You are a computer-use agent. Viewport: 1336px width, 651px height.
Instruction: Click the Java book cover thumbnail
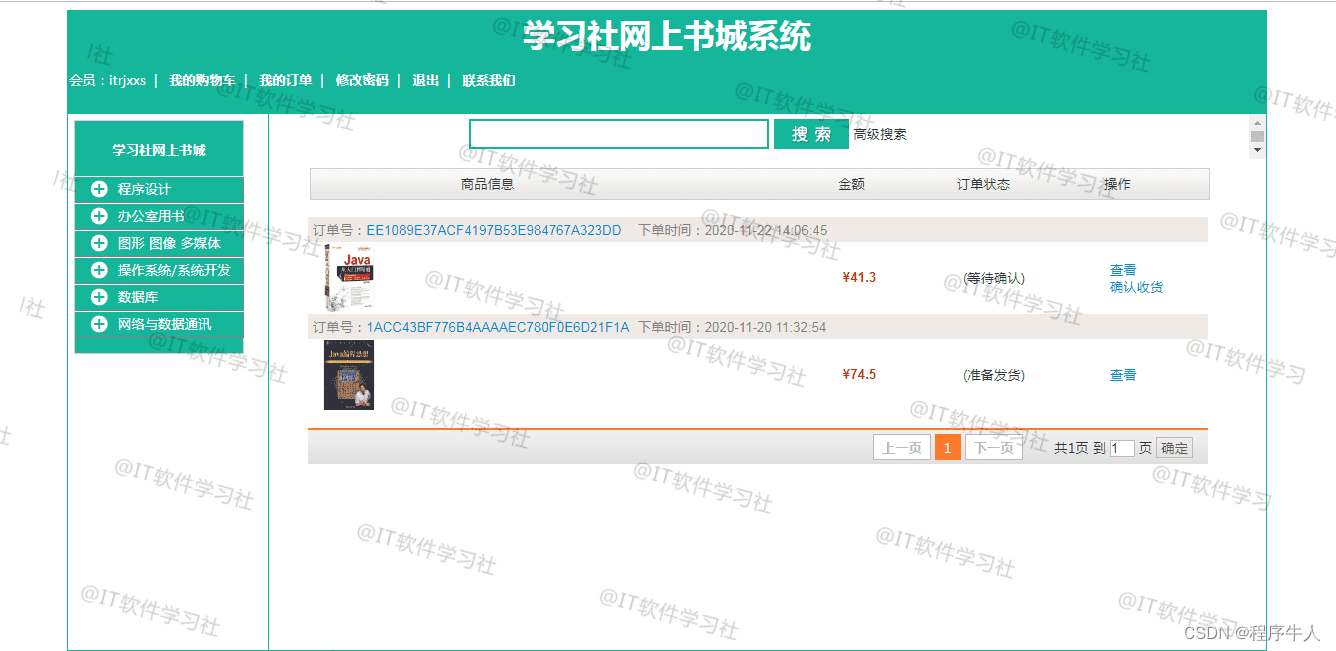349,277
